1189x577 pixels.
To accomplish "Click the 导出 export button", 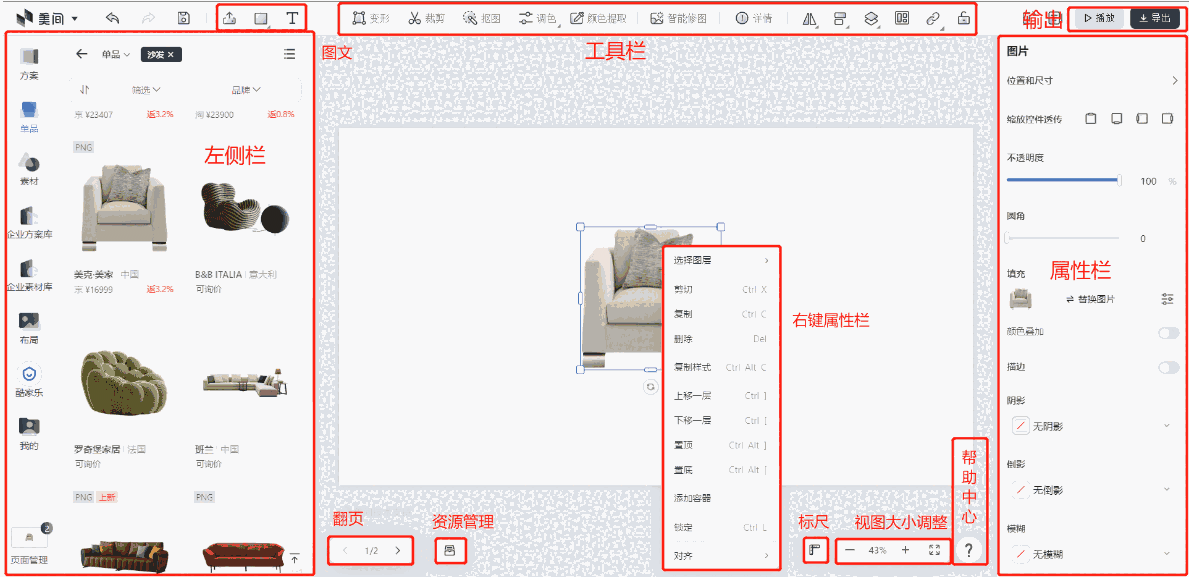I will click(1153, 17).
